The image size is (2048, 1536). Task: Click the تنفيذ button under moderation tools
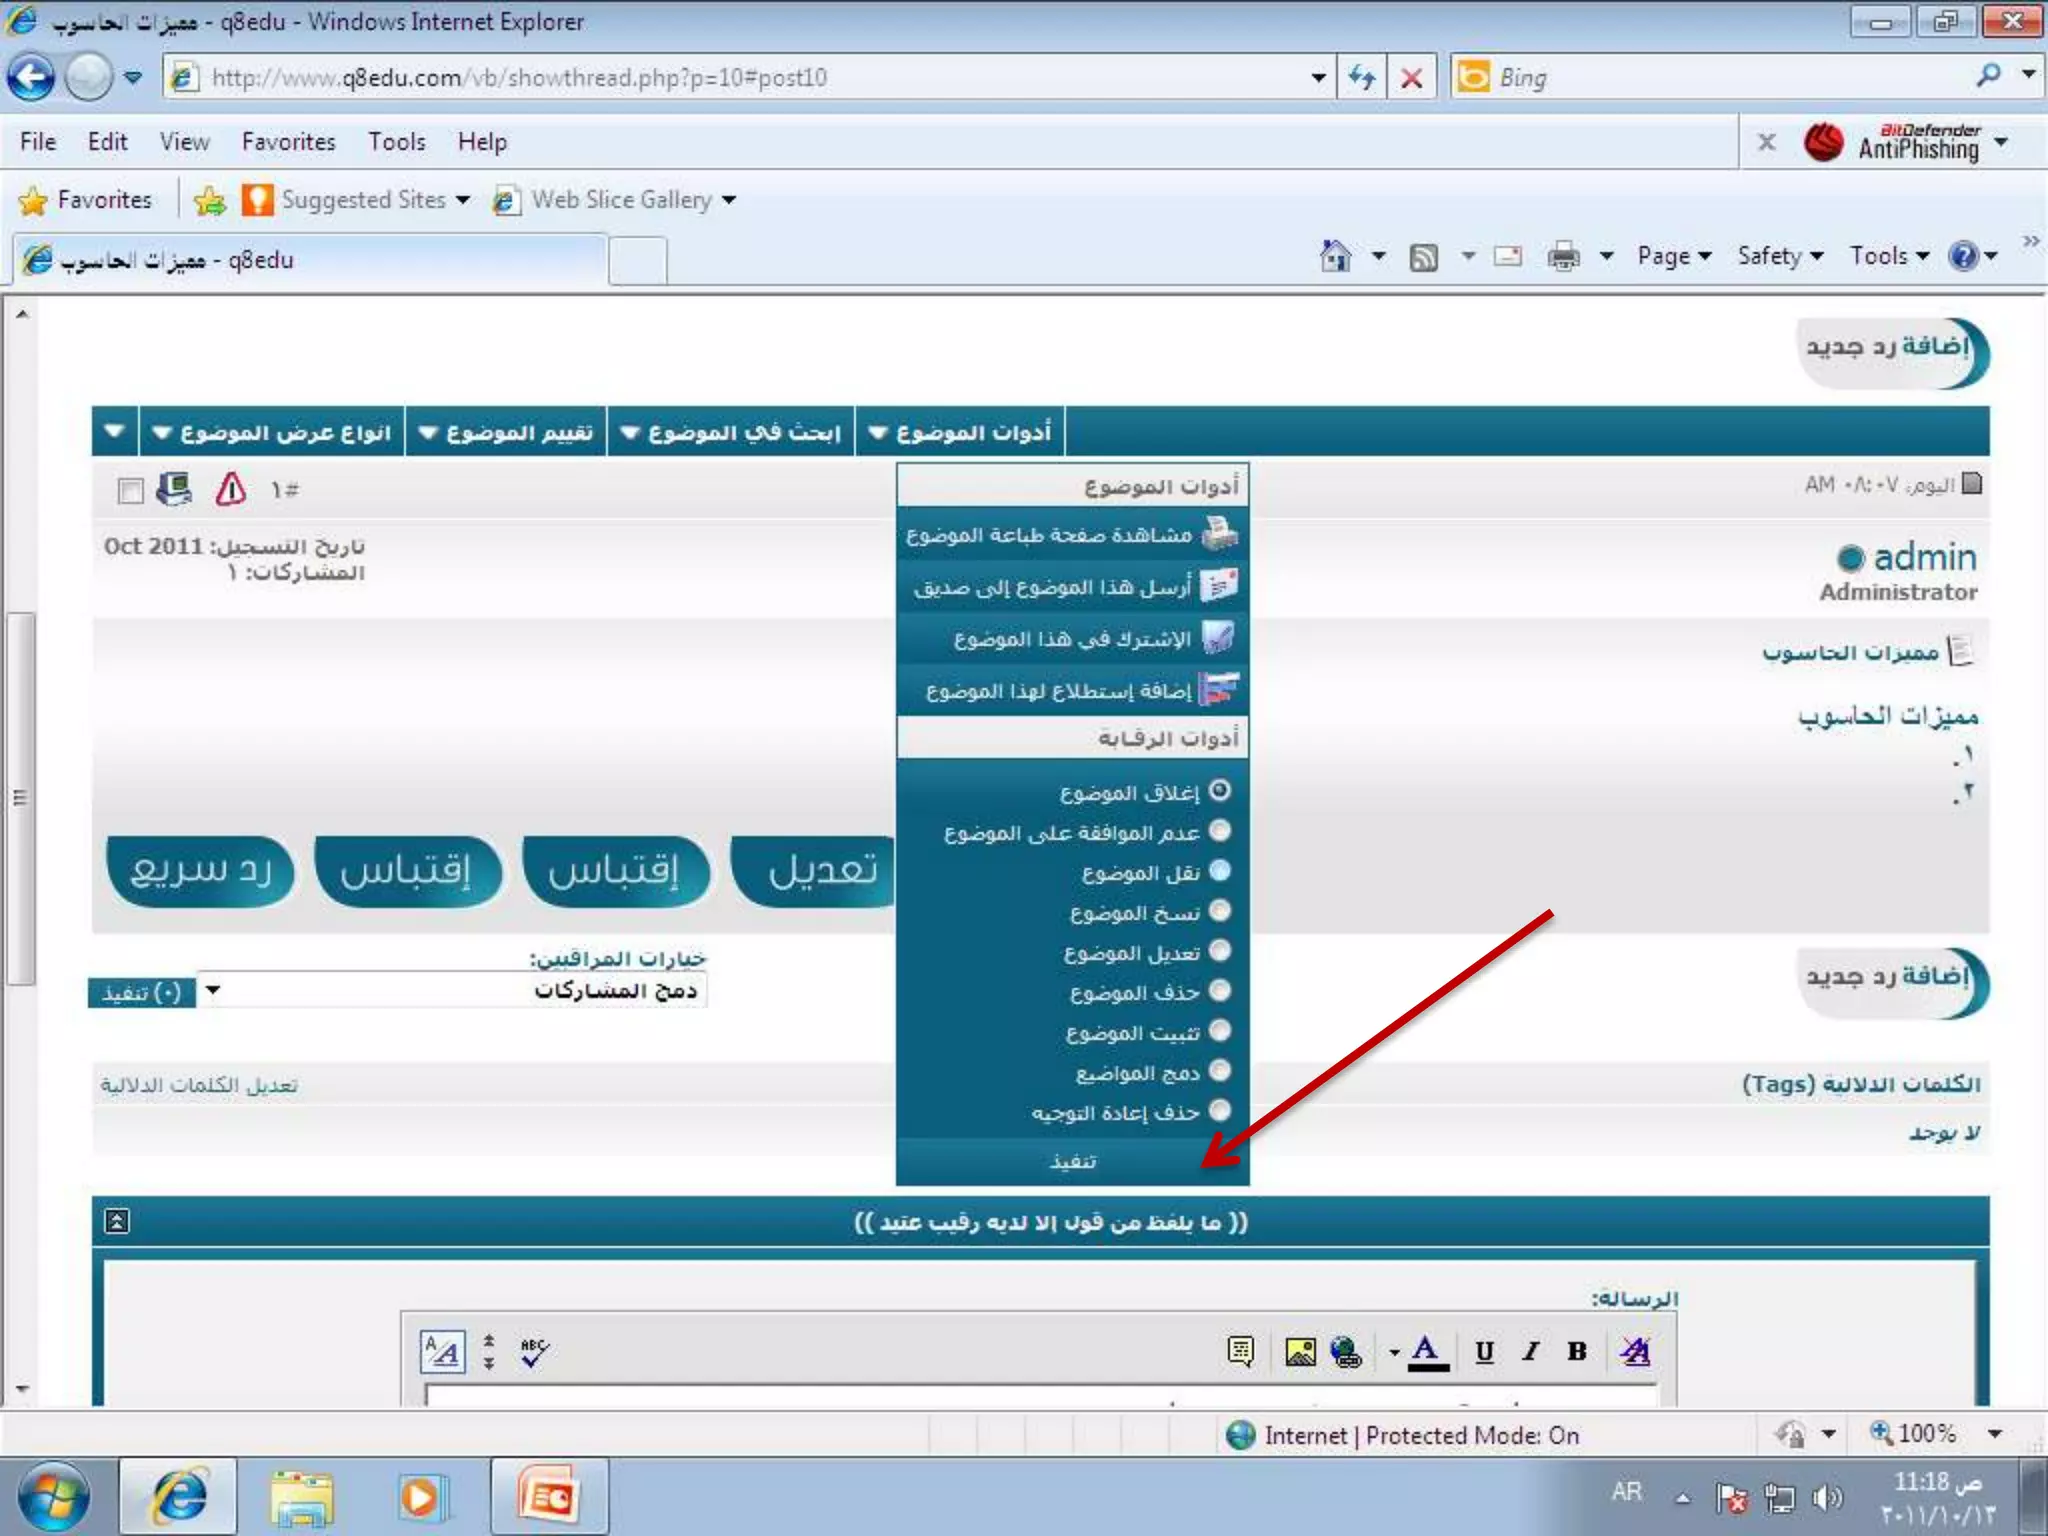pyautogui.click(x=1072, y=1162)
